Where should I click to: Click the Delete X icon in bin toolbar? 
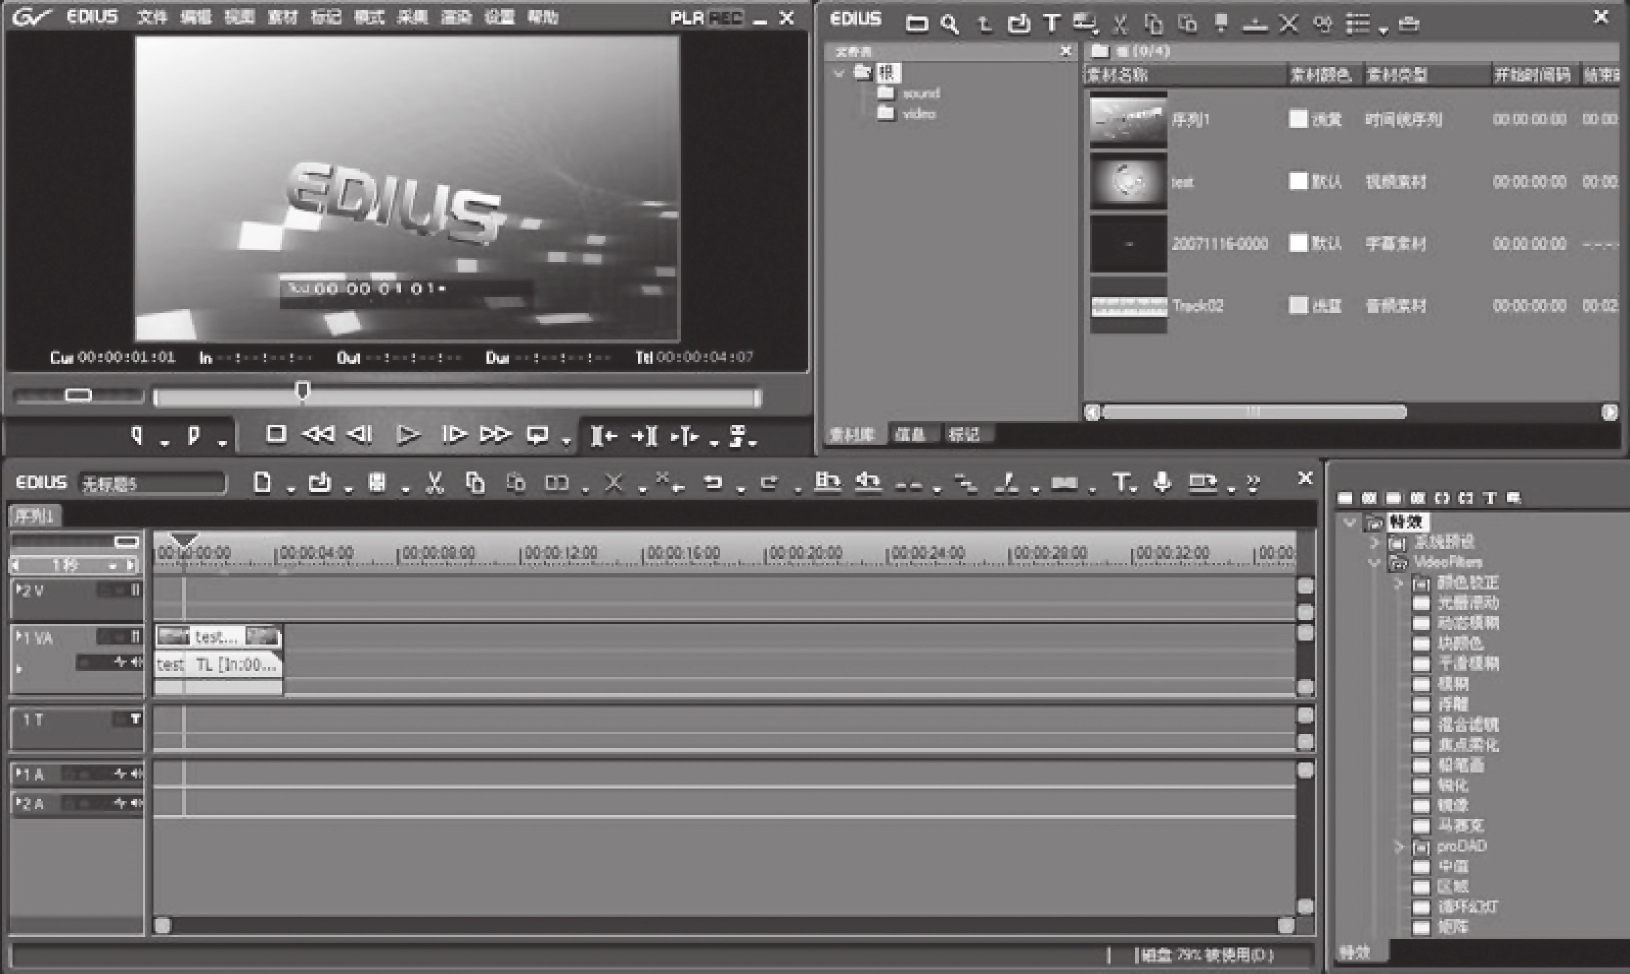click(x=1289, y=24)
